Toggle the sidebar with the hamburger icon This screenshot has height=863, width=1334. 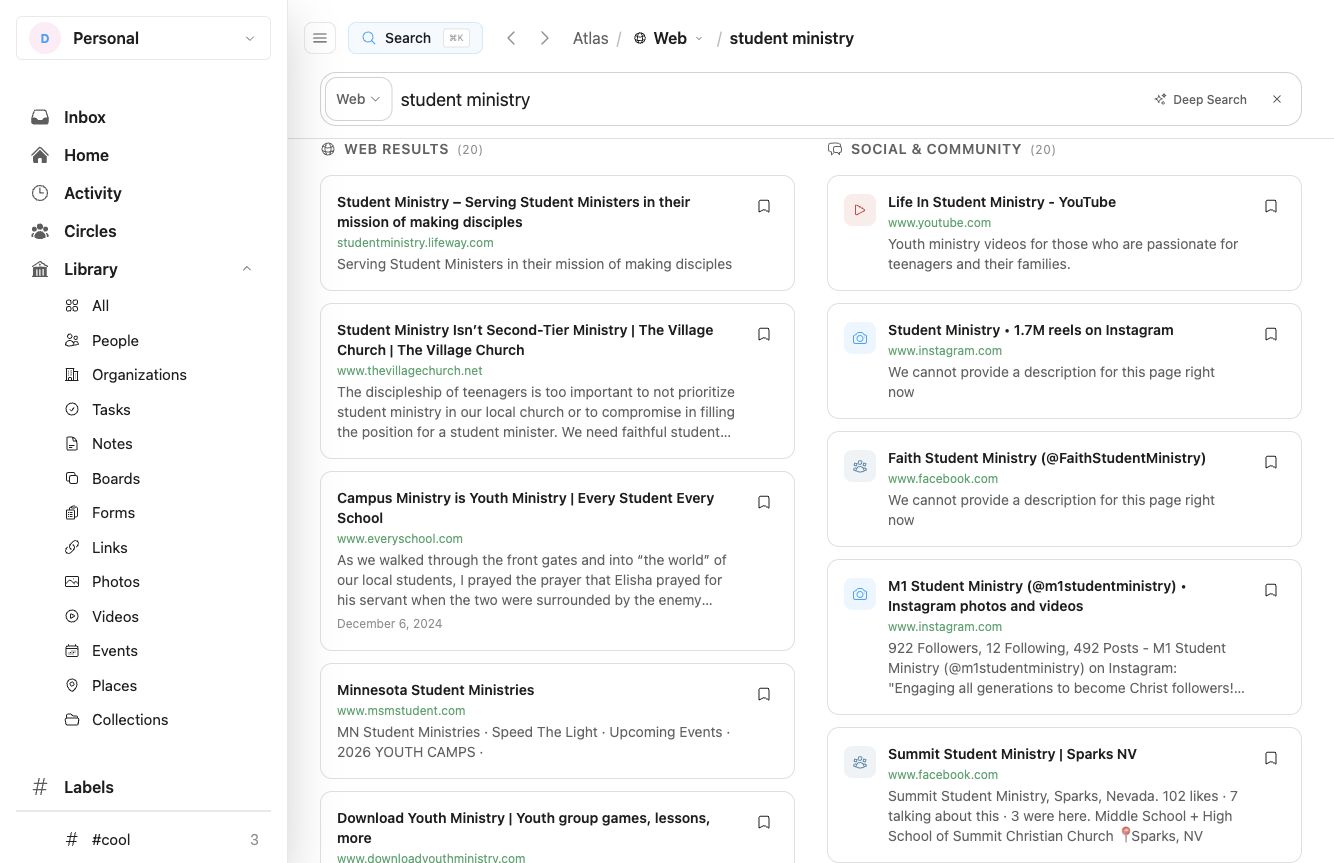tap(320, 38)
